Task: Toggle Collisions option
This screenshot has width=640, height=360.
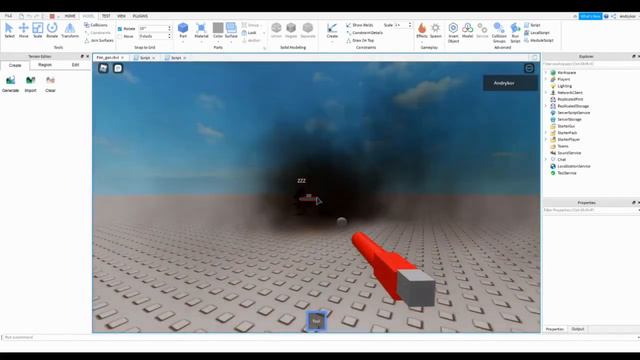Action: [96, 25]
